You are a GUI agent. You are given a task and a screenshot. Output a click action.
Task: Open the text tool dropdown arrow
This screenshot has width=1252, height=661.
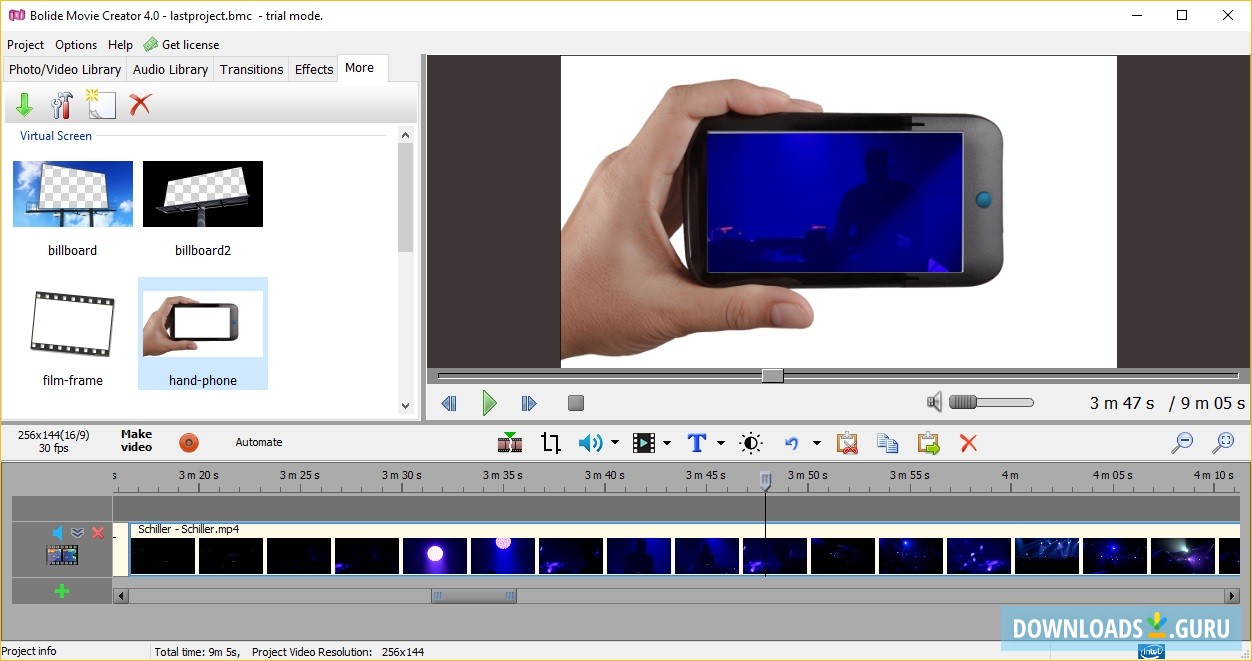(720, 443)
